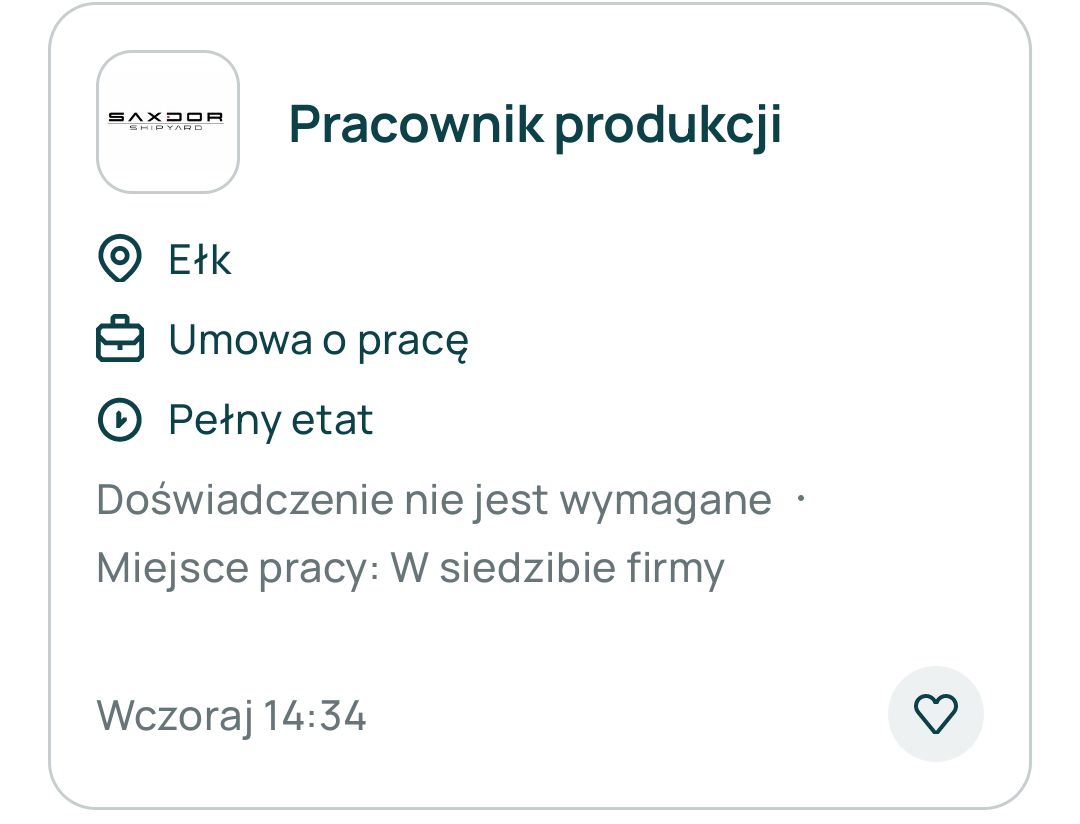Open the Saxdor Shipyard company logo
This screenshot has width=1080, height=824.
(167, 122)
